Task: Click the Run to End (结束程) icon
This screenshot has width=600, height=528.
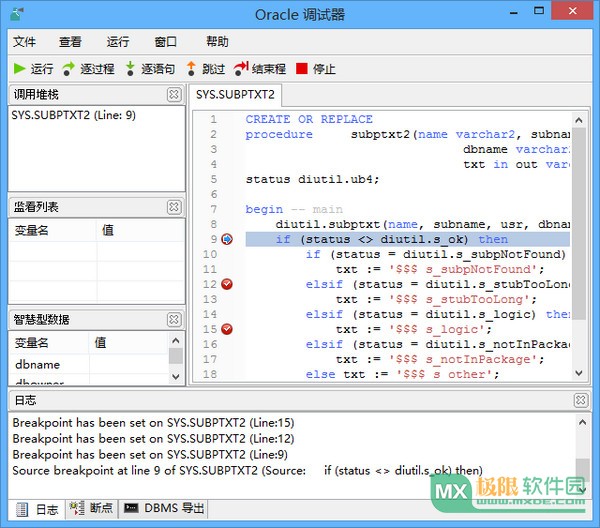Action: [241, 69]
